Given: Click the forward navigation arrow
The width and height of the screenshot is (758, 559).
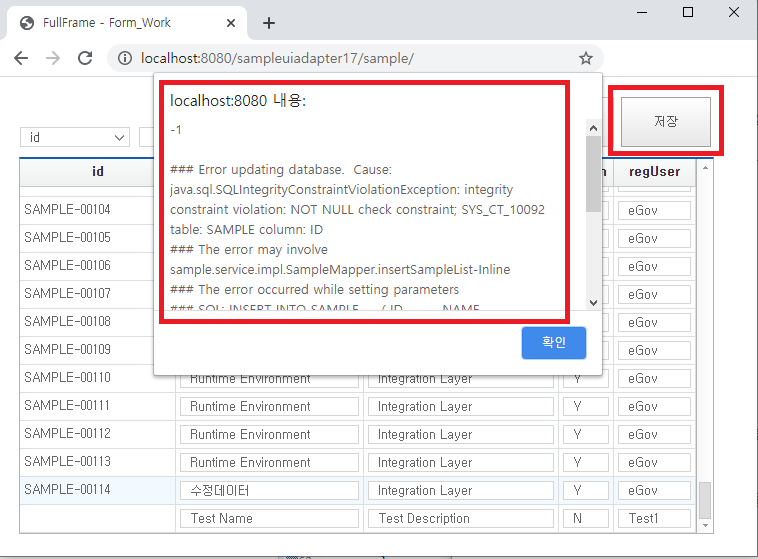Looking at the screenshot, I should (x=53, y=58).
